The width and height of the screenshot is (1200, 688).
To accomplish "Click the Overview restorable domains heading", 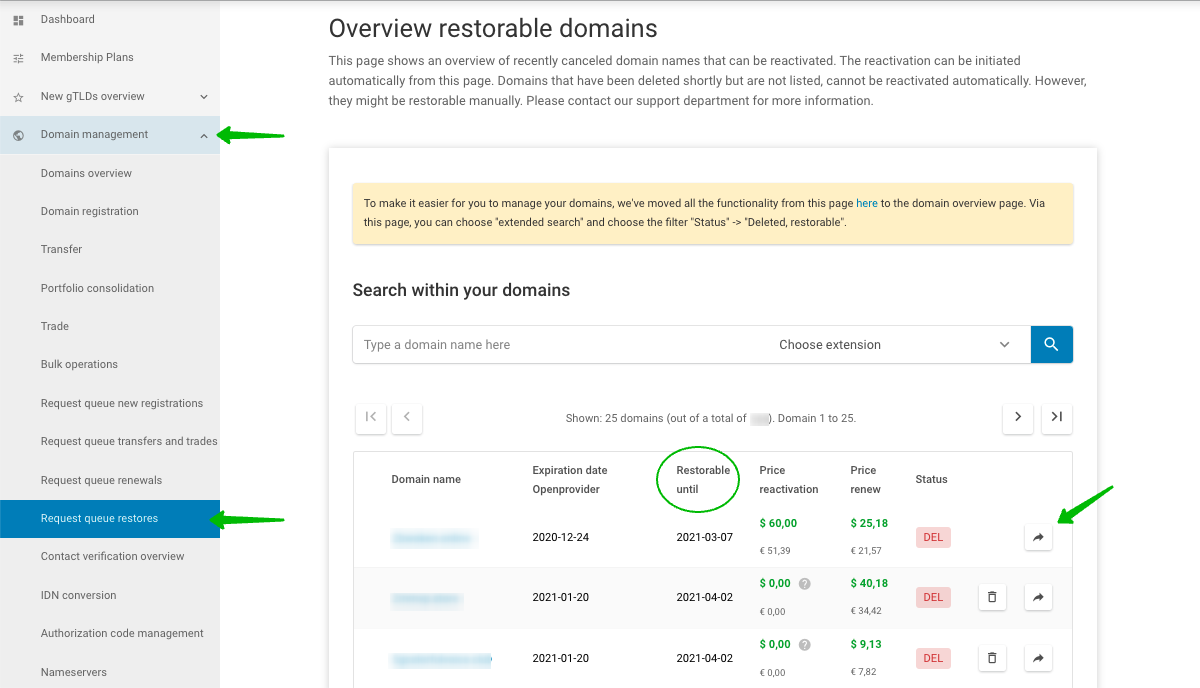I will click(493, 28).
